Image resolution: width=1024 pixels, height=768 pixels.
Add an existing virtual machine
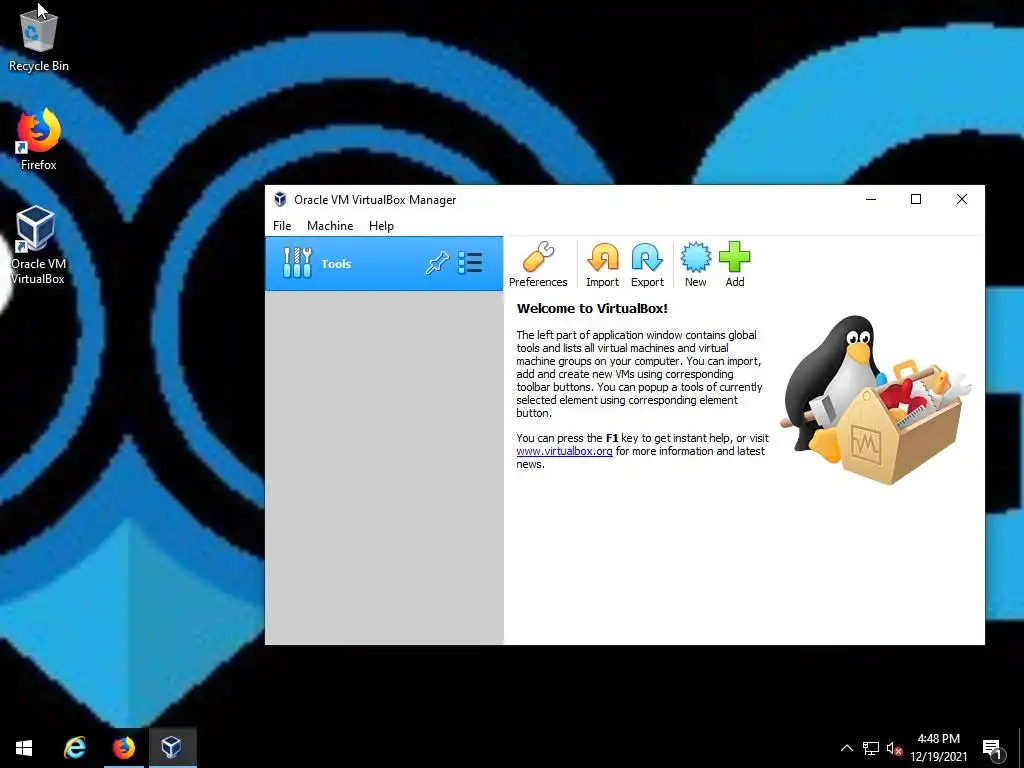(735, 264)
